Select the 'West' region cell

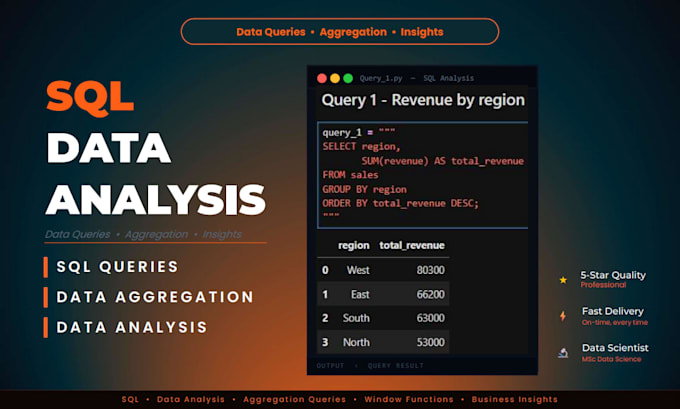point(358,270)
